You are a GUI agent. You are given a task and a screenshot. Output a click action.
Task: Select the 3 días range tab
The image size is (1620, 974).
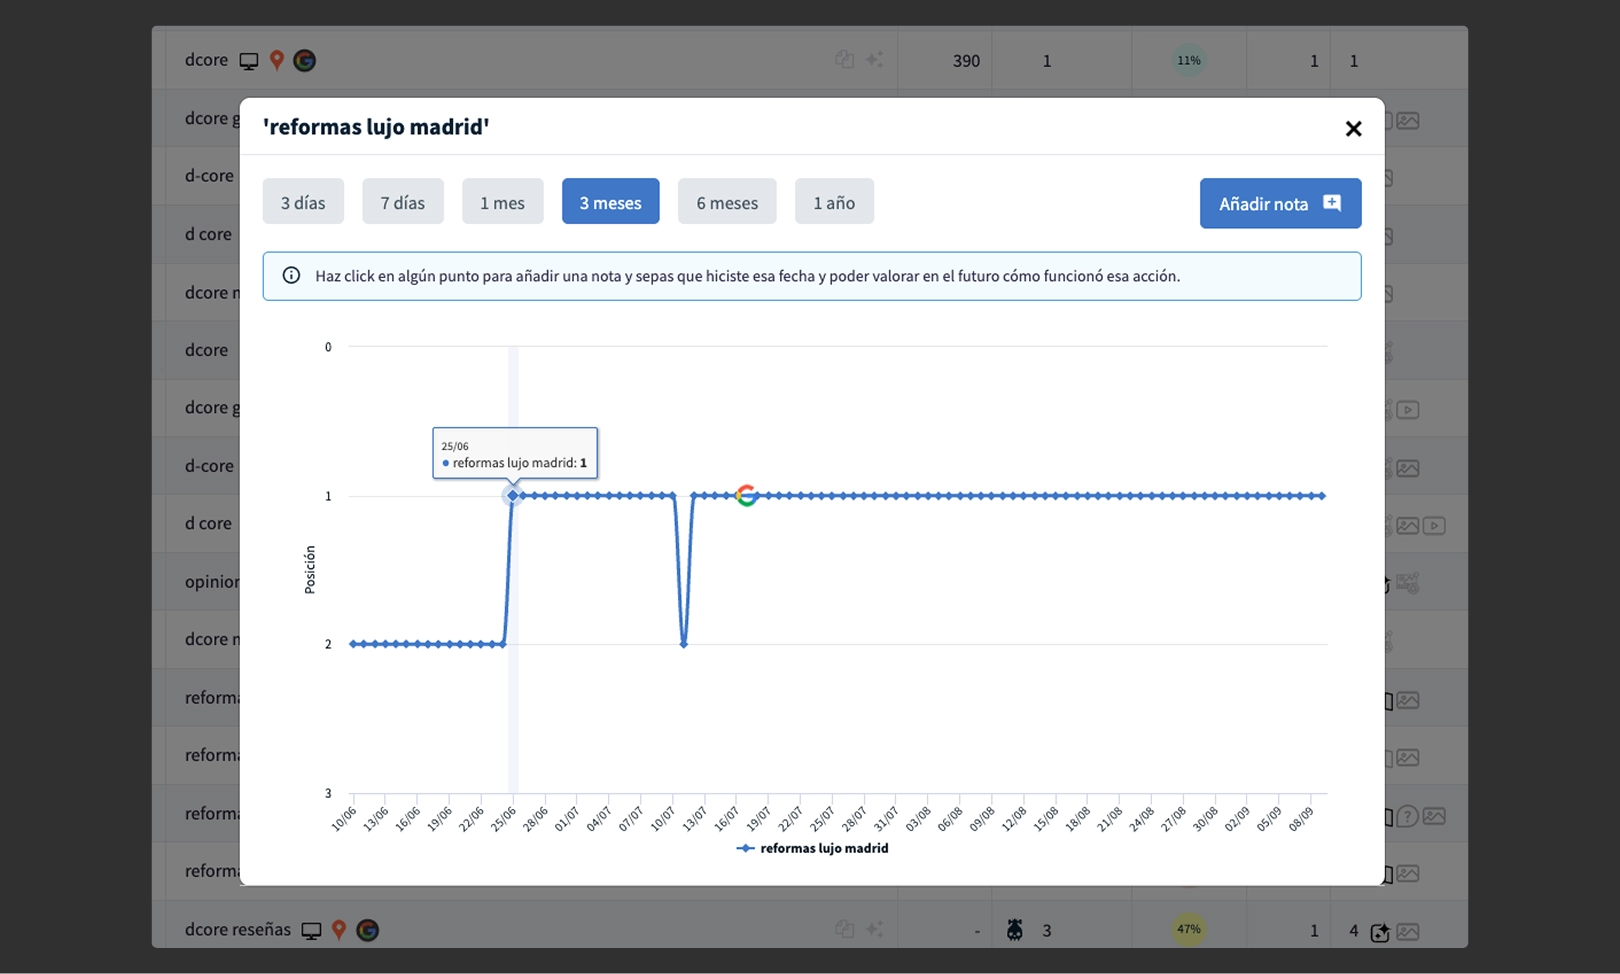tap(303, 202)
